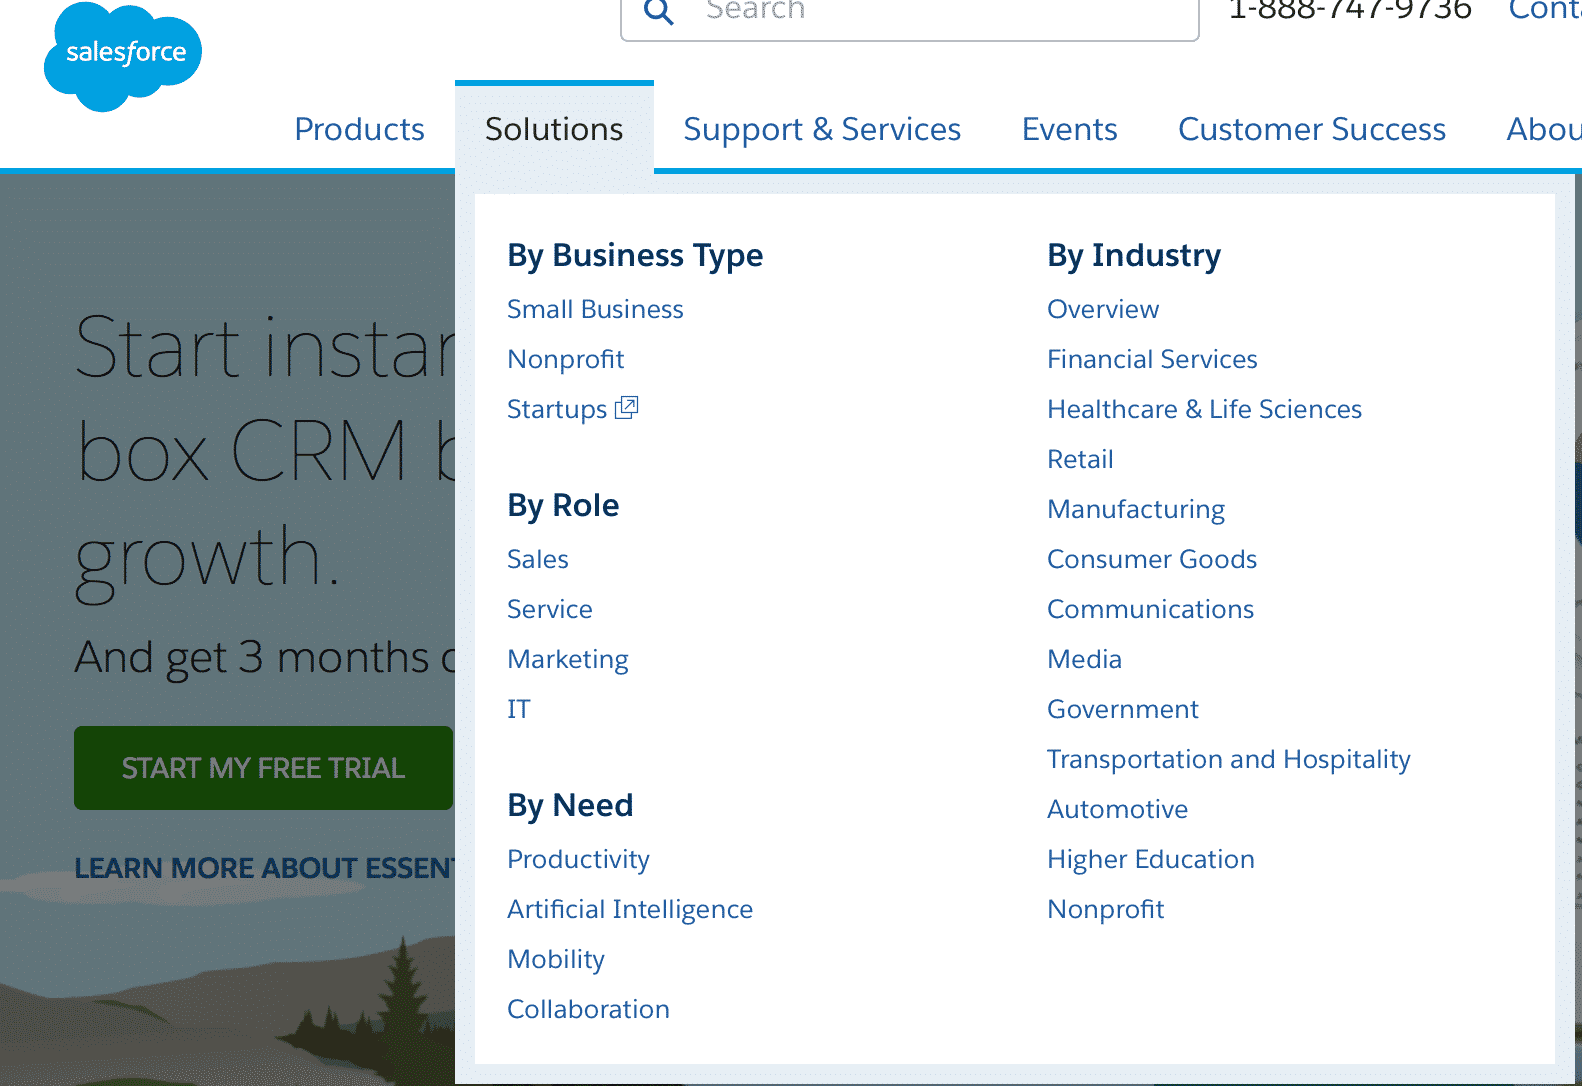Open Transportation and Hospitality link
The width and height of the screenshot is (1582, 1086).
pos(1228,759)
